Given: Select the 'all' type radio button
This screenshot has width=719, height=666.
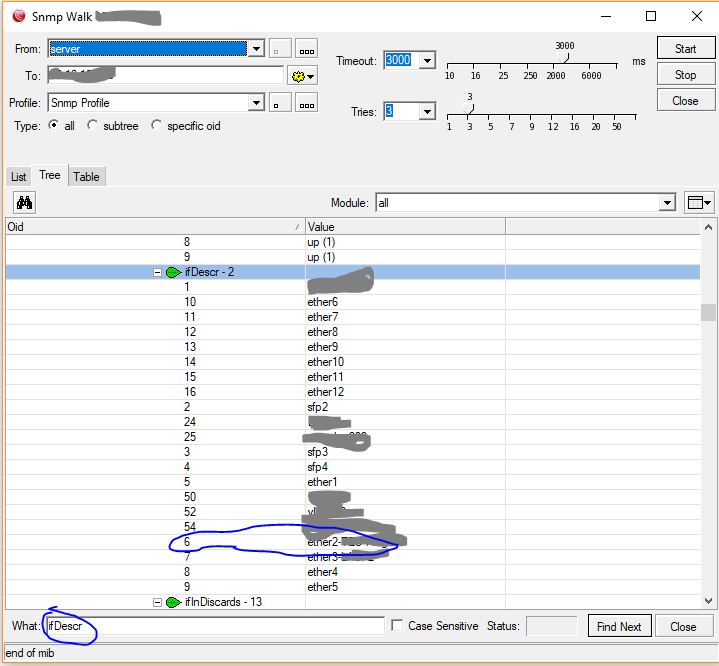Looking at the screenshot, I should 54,125.
